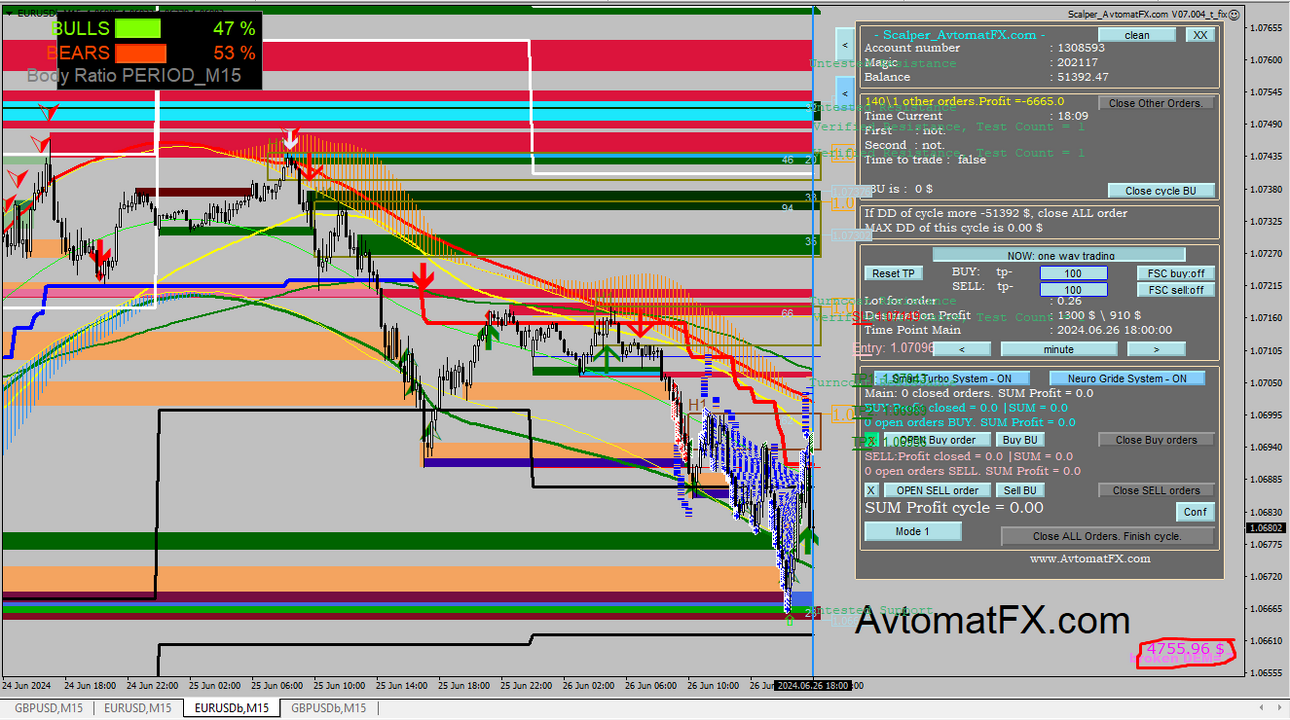
Task: Click the Close Buy orders button
Action: click(x=1156, y=440)
